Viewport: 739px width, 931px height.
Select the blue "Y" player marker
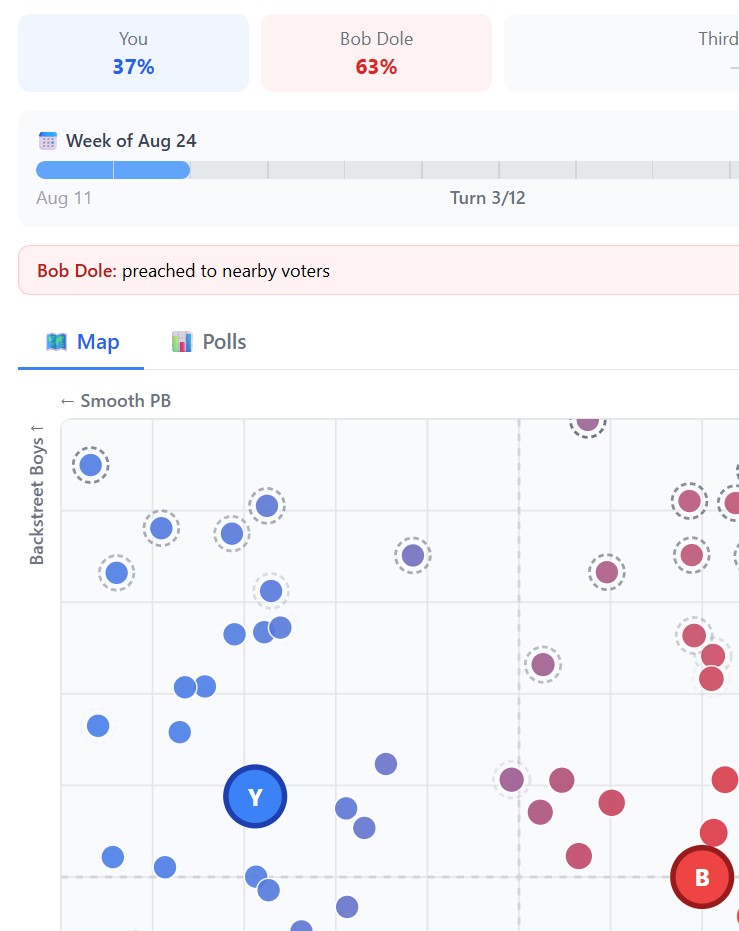click(x=255, y=797)
